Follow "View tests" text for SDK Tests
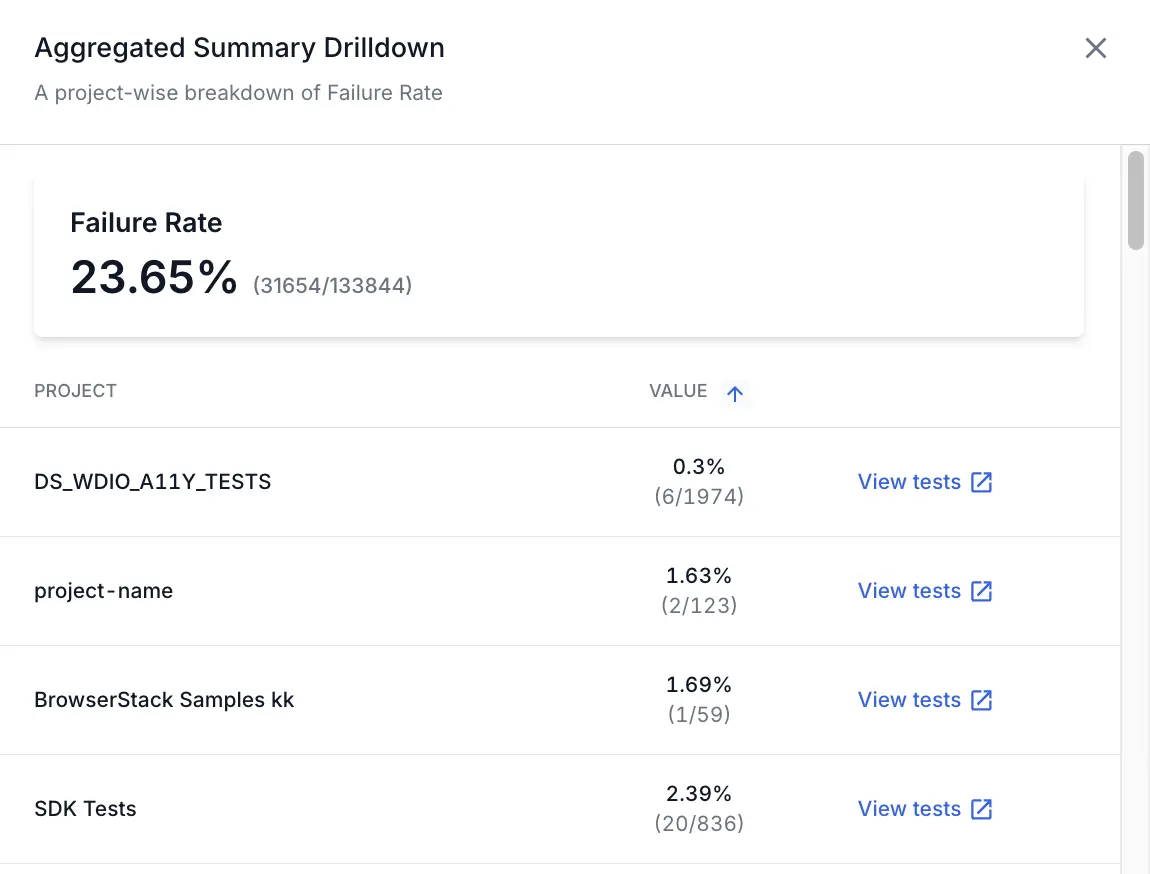This screenshot has height=874, width=1150. (909, 809)
